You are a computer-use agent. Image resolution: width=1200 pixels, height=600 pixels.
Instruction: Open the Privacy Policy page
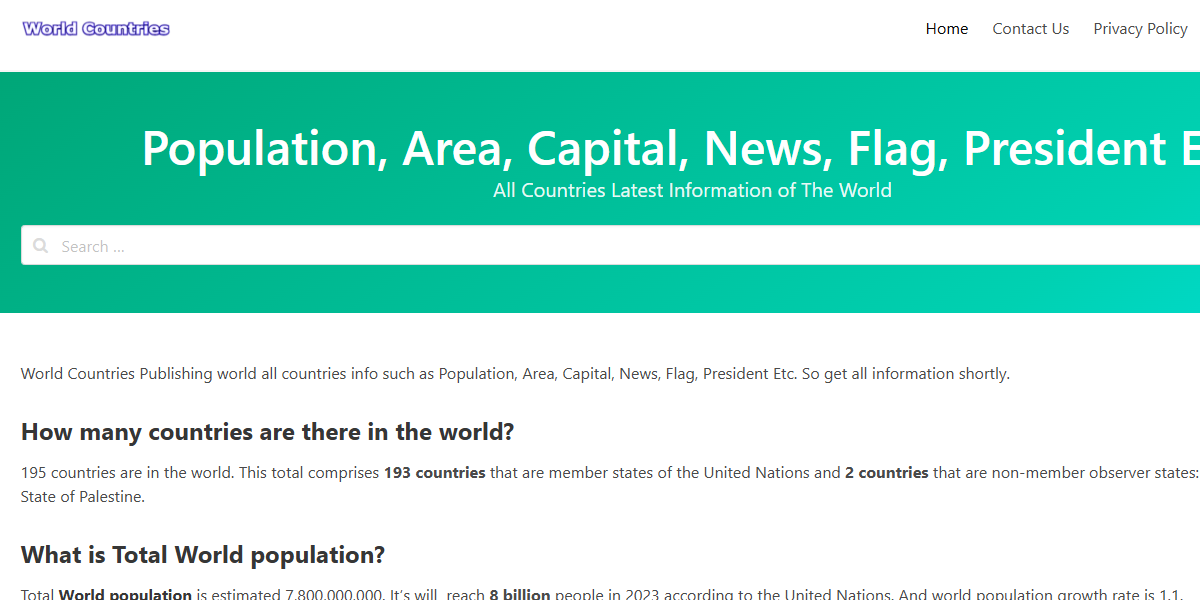pos(1140,29)
